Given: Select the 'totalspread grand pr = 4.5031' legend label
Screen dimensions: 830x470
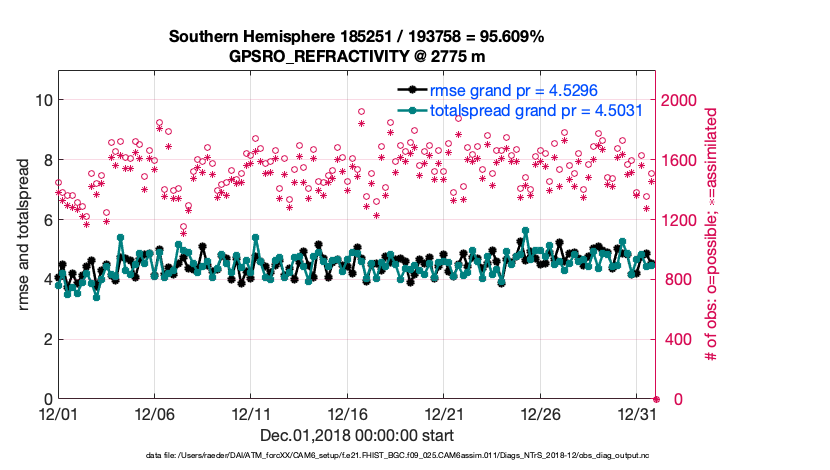Looking at the screenshot, I should point(535,111).
